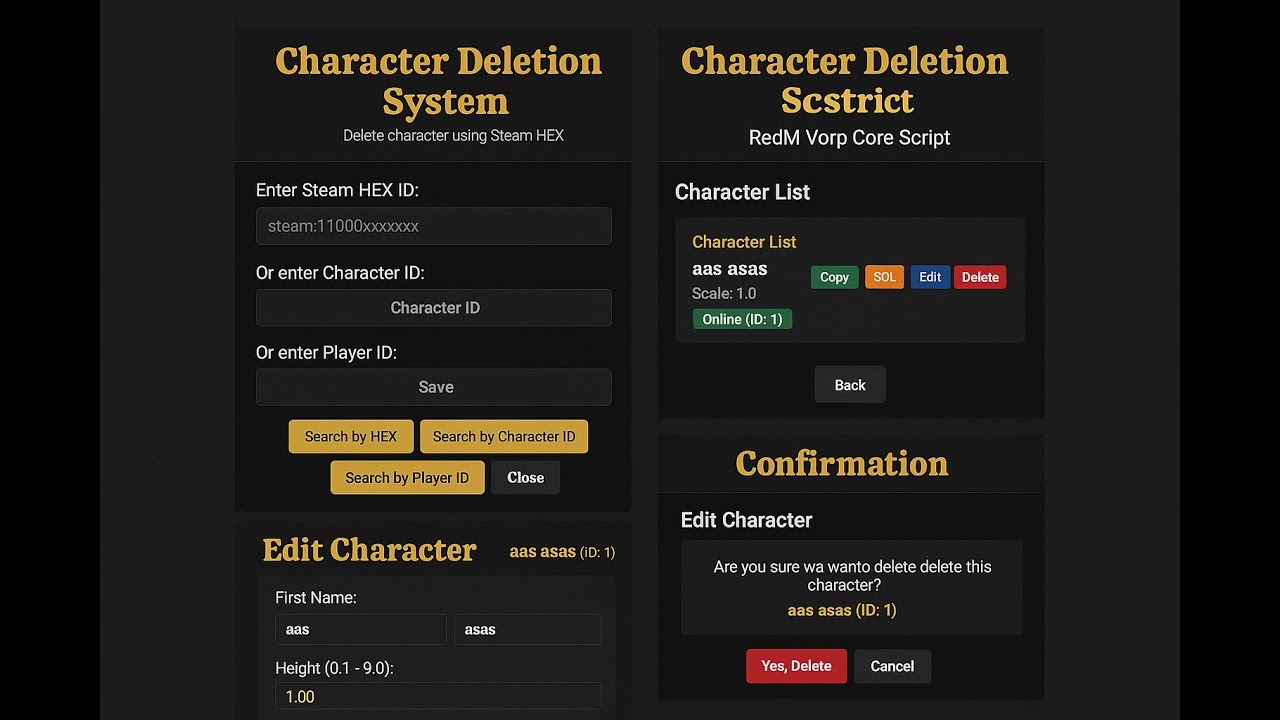Click the Delete character using Steam HEX subtitle

pos(453,135)
